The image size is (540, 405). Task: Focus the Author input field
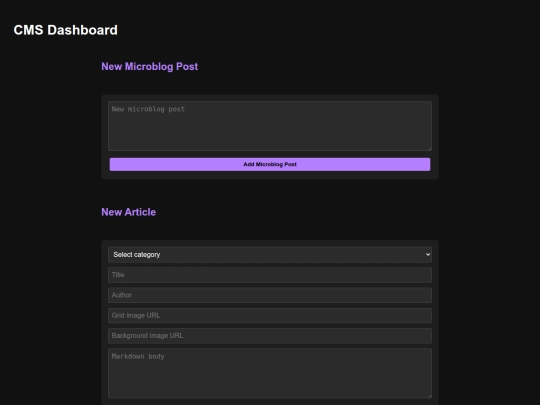pos(270,295)
